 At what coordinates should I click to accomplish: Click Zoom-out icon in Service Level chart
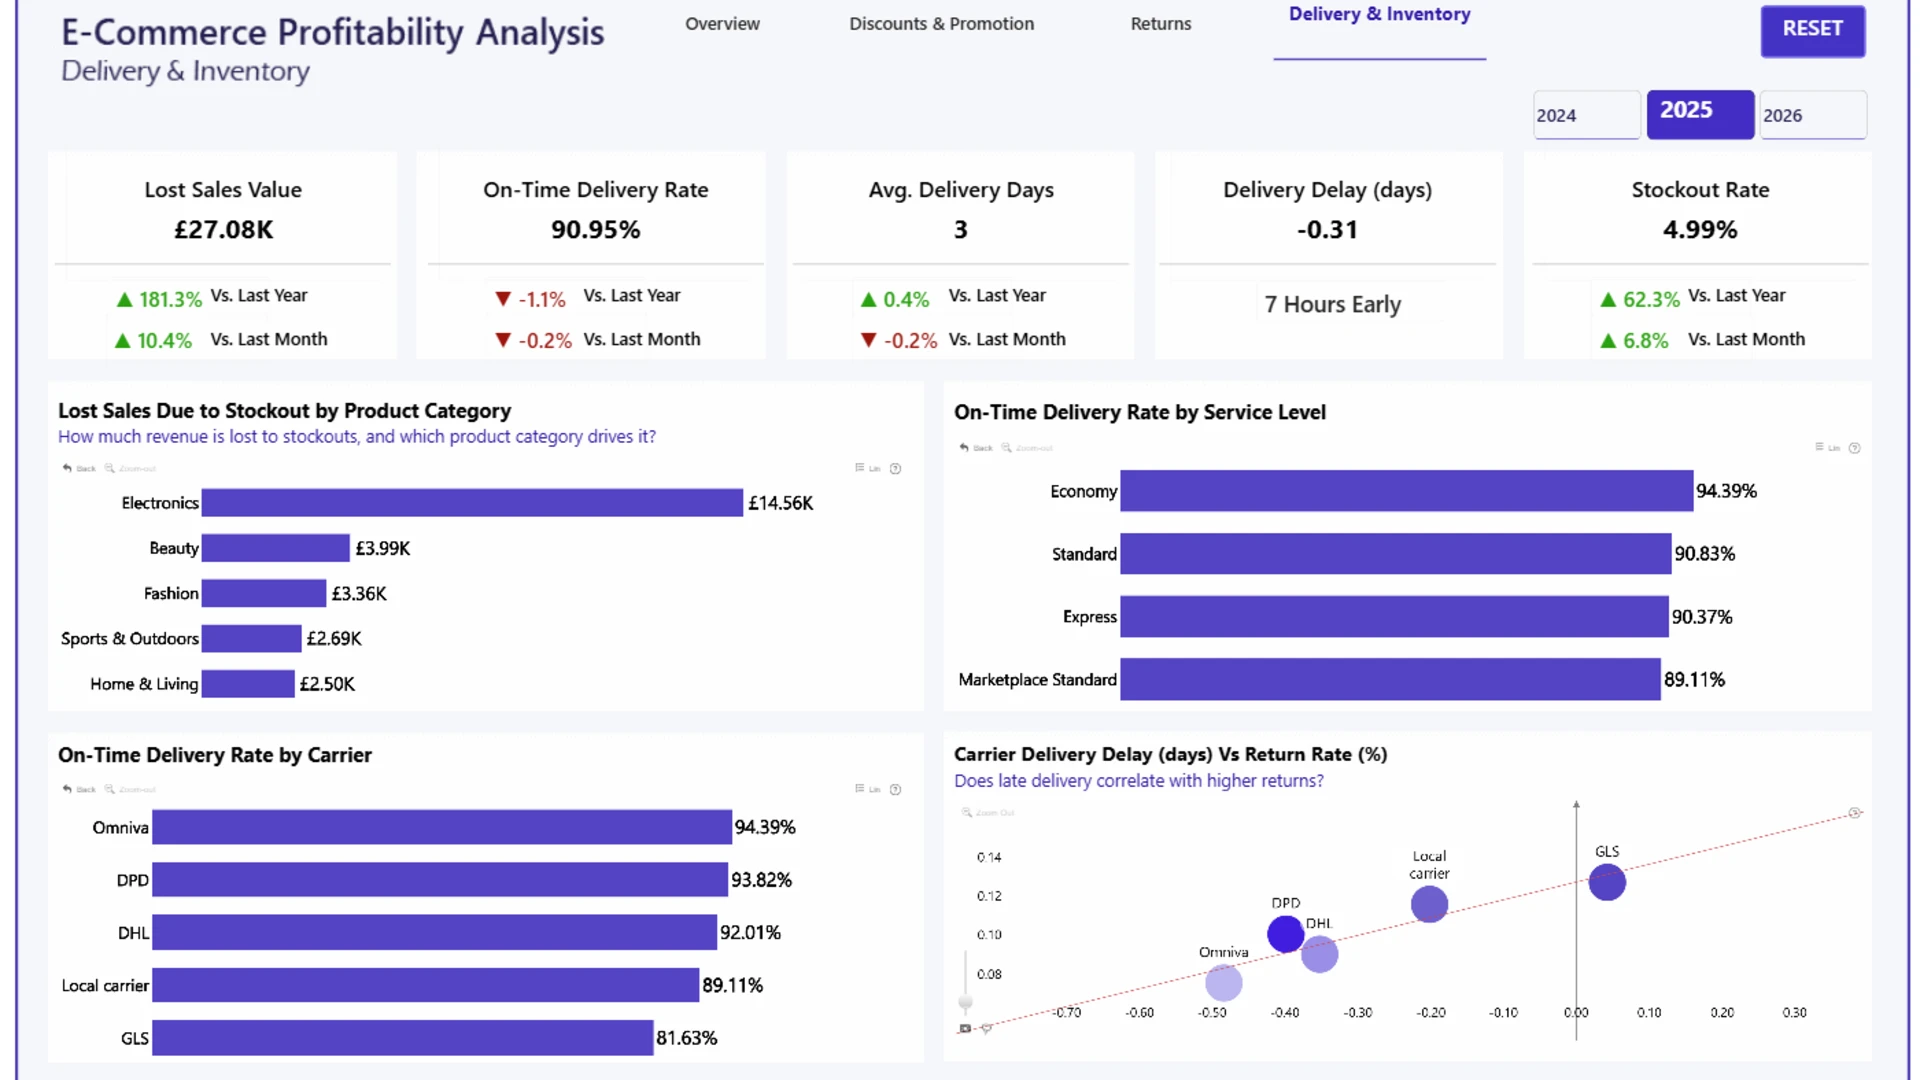coord(1007,447)
